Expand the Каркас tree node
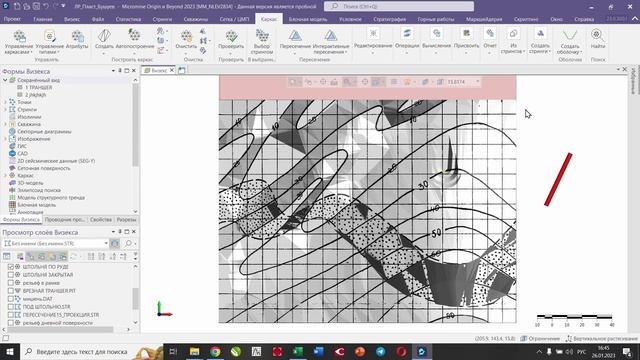 pos(5,176)
